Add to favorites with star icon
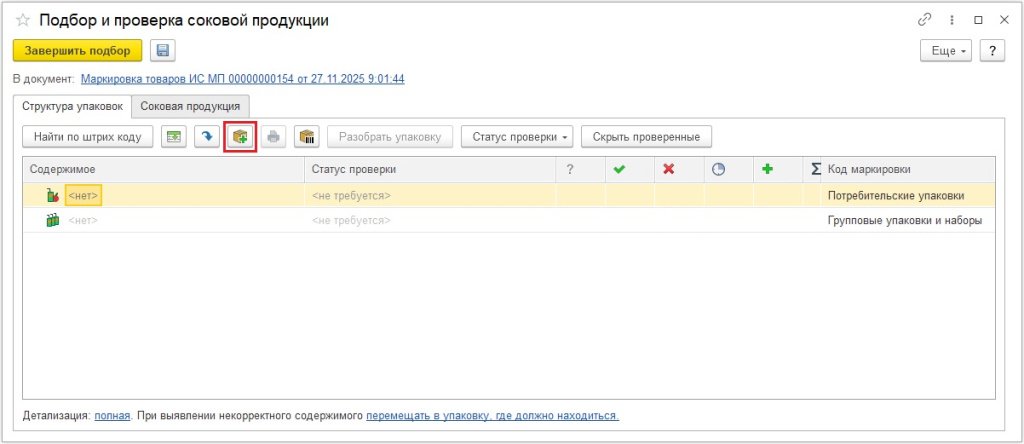The image size is (1024, 444). [x=22, y=21]
